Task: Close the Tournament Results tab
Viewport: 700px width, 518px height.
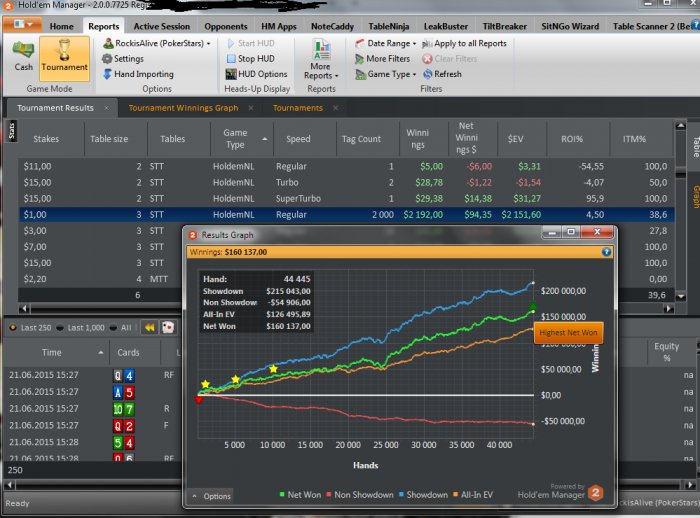Action: (x=106, y=108)
